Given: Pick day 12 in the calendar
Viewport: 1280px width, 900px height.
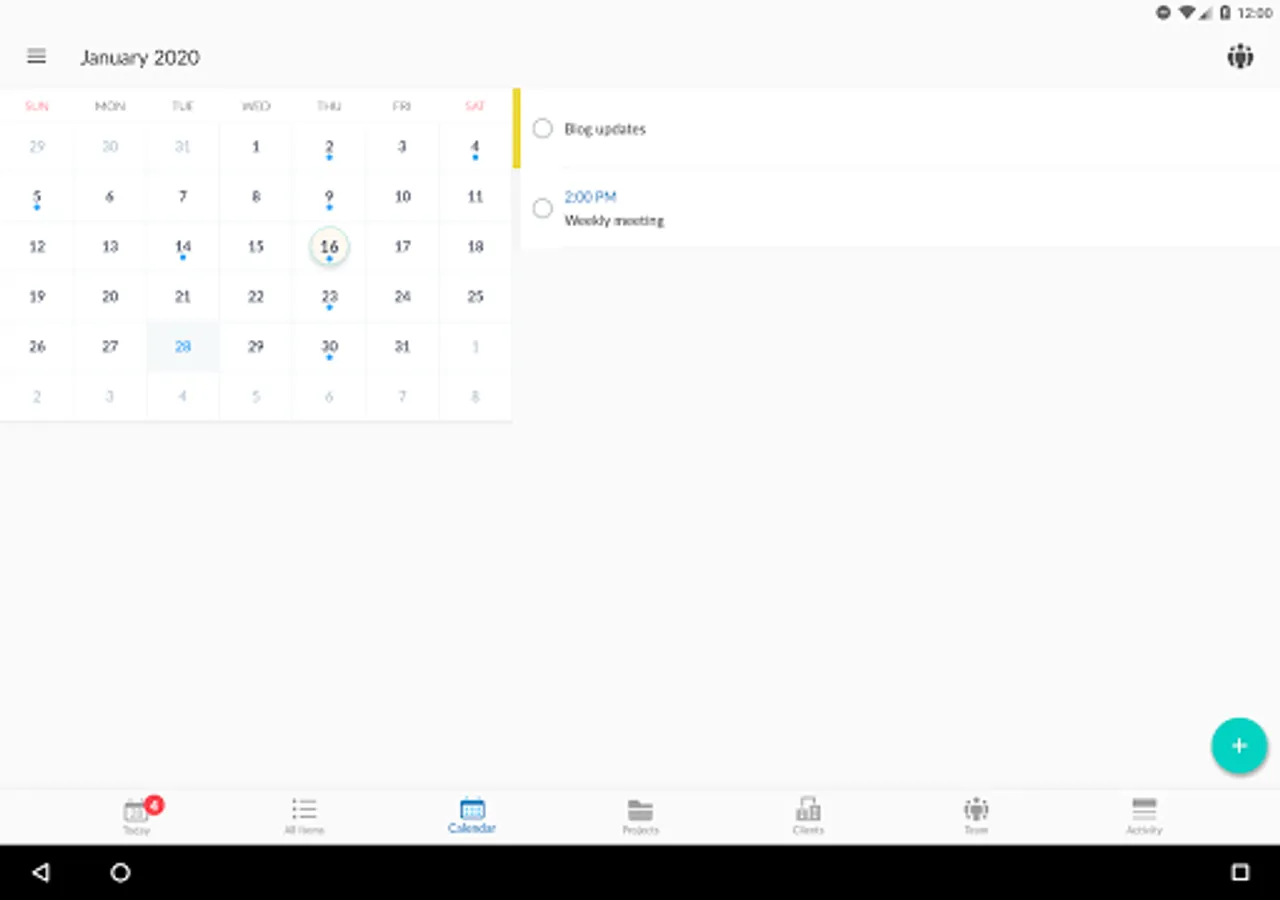Looking at the screenshot, I should pos(37,247).
